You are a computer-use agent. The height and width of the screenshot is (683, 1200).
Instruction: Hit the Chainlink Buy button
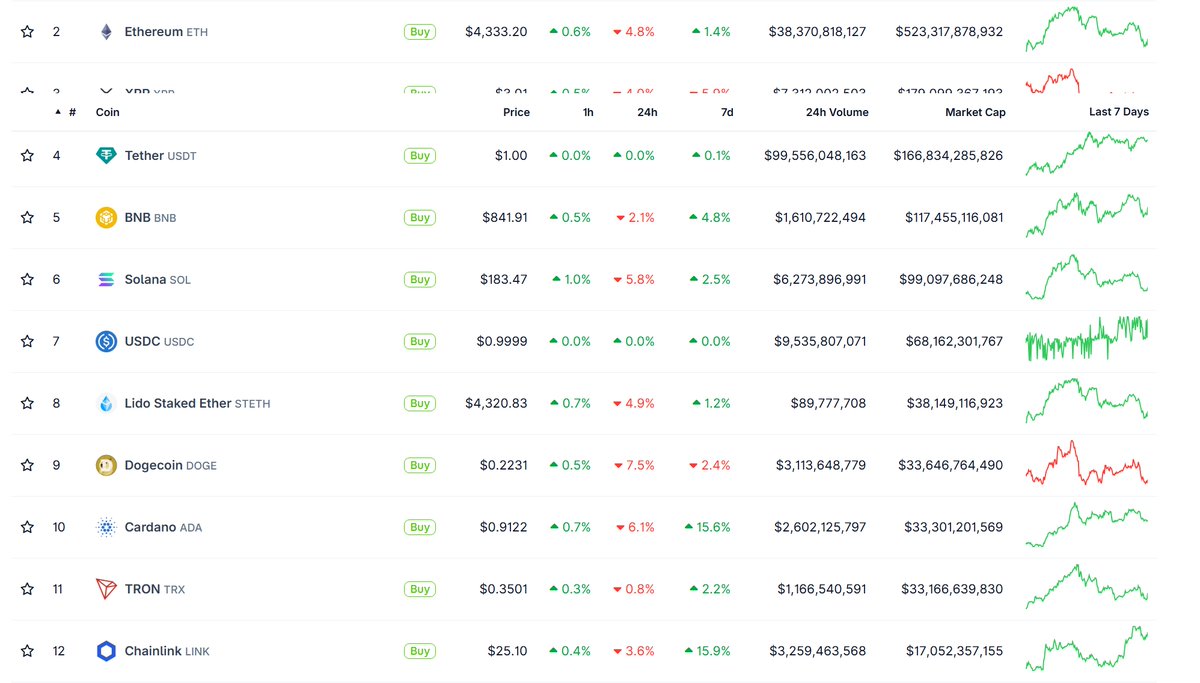(x=420, y=651)
